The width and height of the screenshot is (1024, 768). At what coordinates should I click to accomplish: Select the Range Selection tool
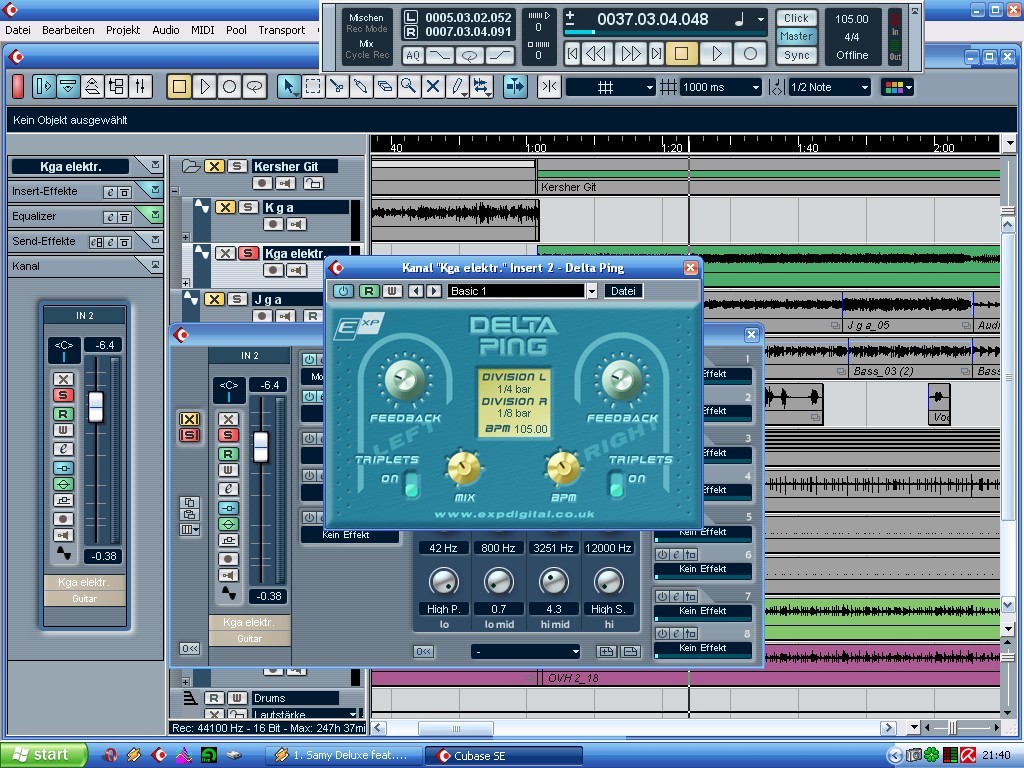313,87
